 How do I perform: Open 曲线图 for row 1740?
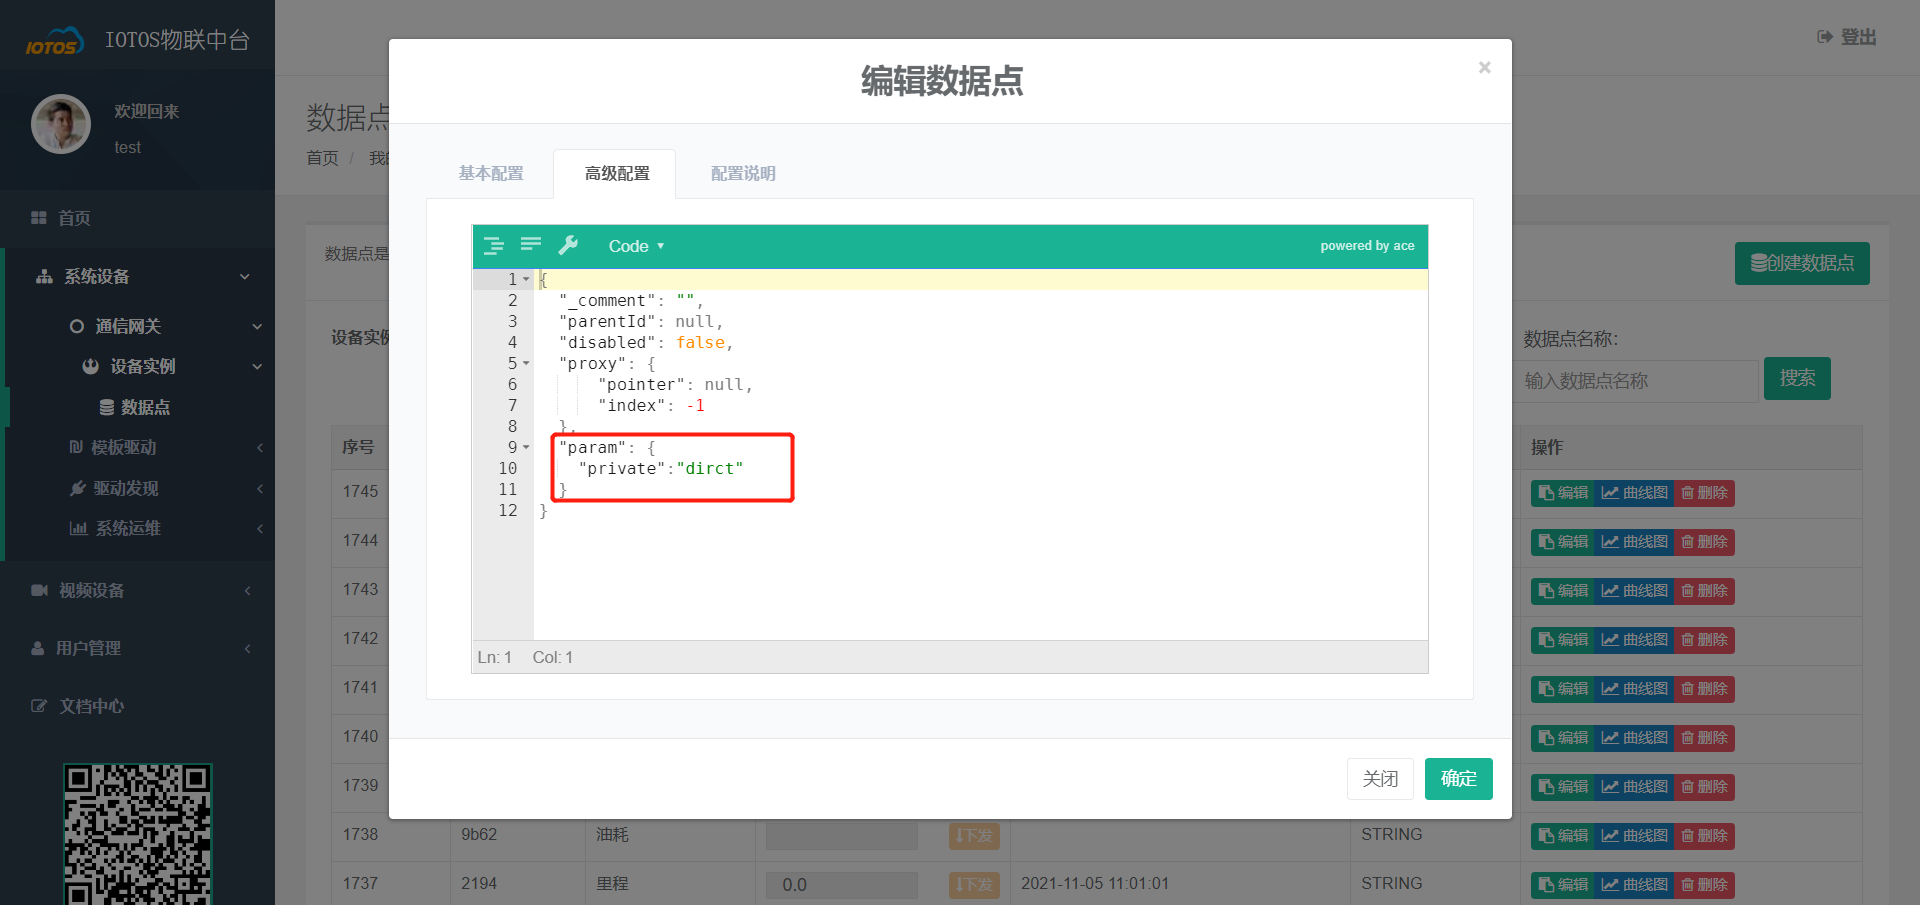1634,738
